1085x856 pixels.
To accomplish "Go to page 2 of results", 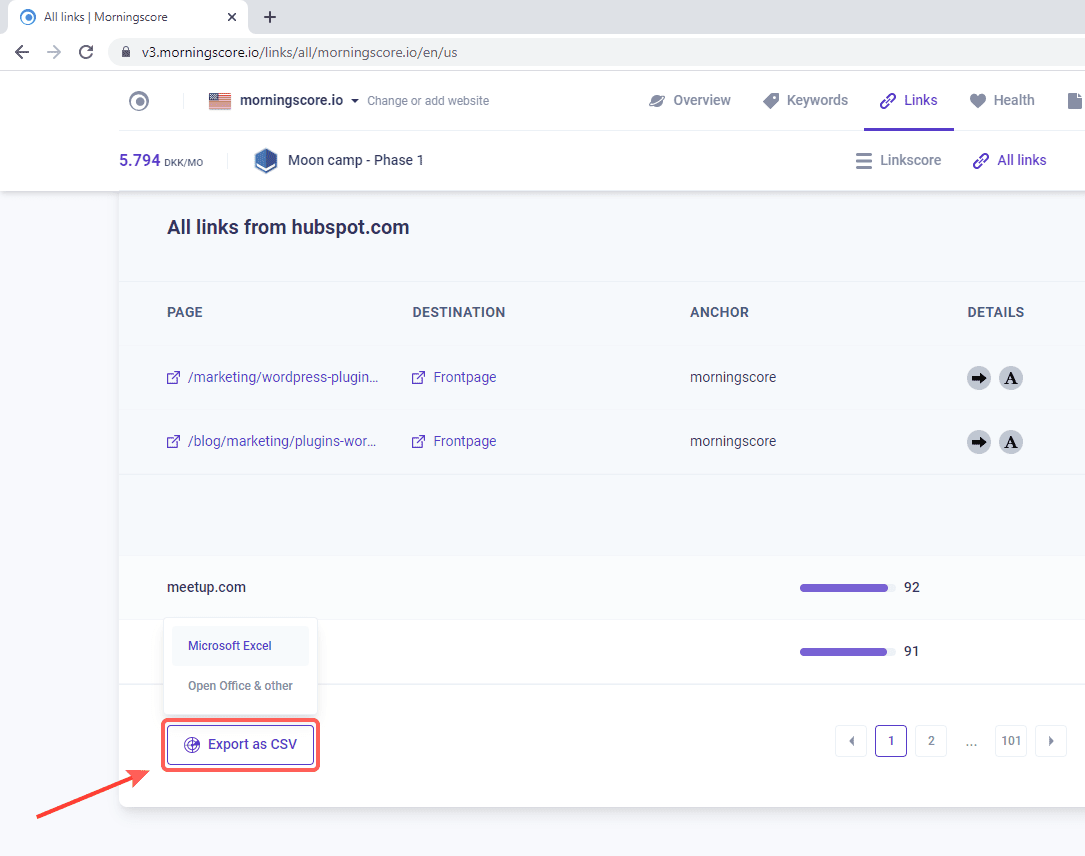I will pos(931,741).
